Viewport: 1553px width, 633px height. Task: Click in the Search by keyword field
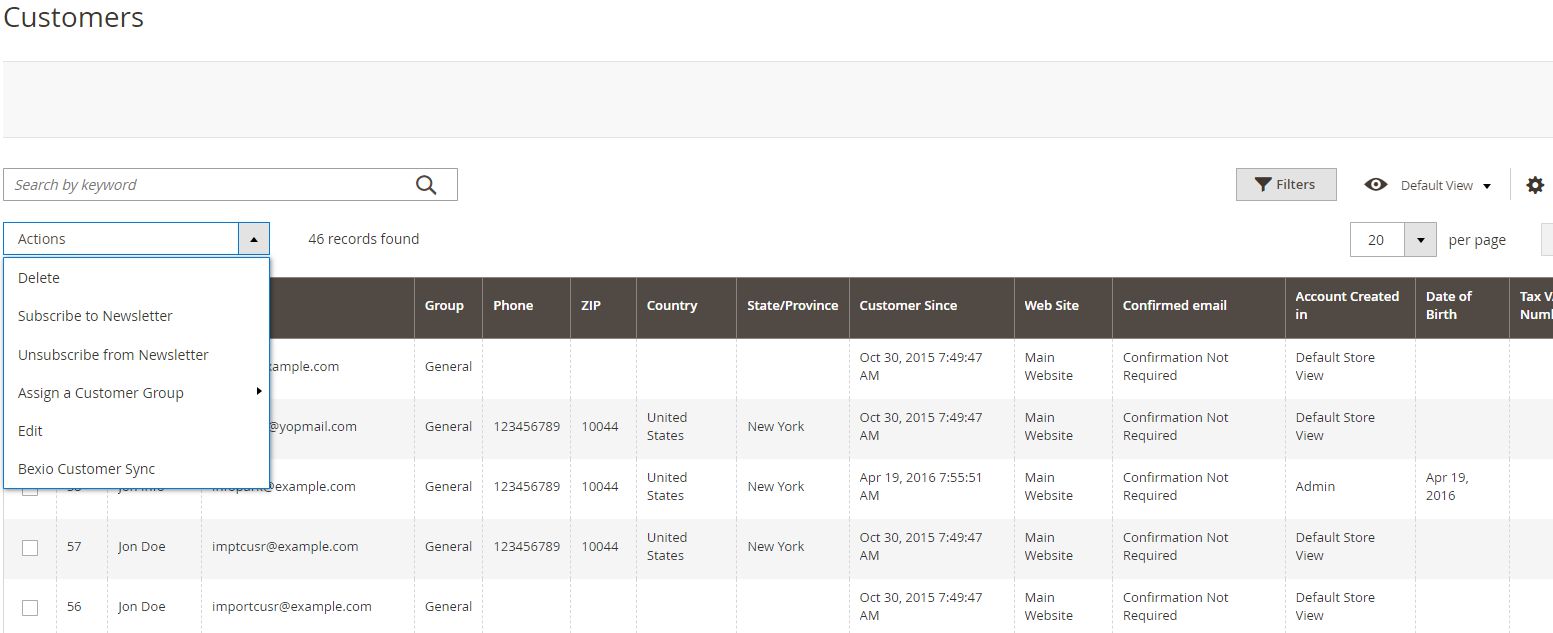[x=210, y=185]
